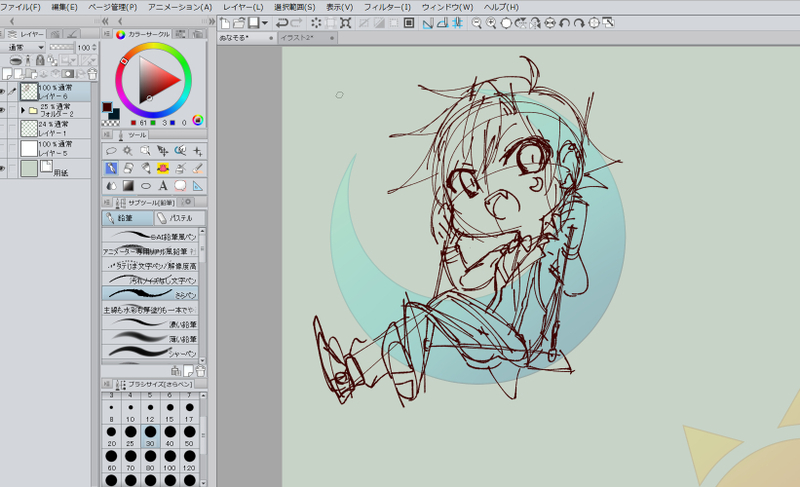
Task: Open the 編集(E) menu
Action: [64, 7]
